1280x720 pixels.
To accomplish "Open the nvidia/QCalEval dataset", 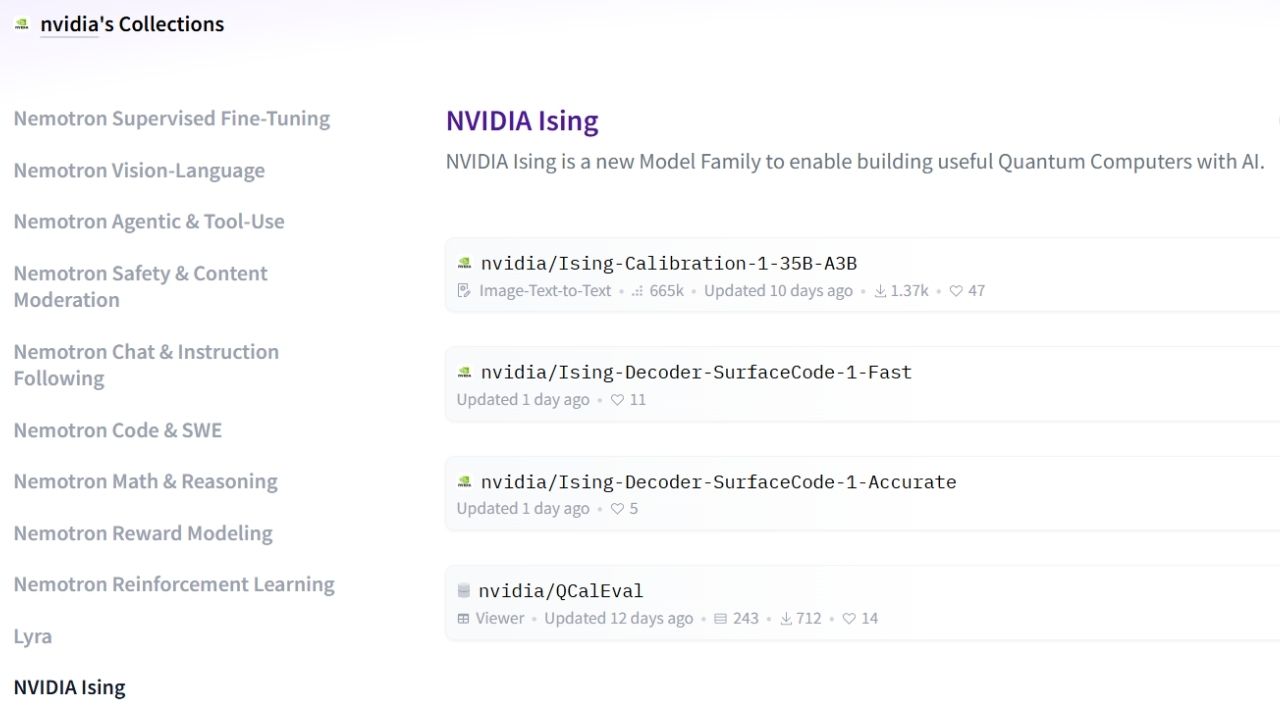I will pyautogui.click(x=561, y=591).
